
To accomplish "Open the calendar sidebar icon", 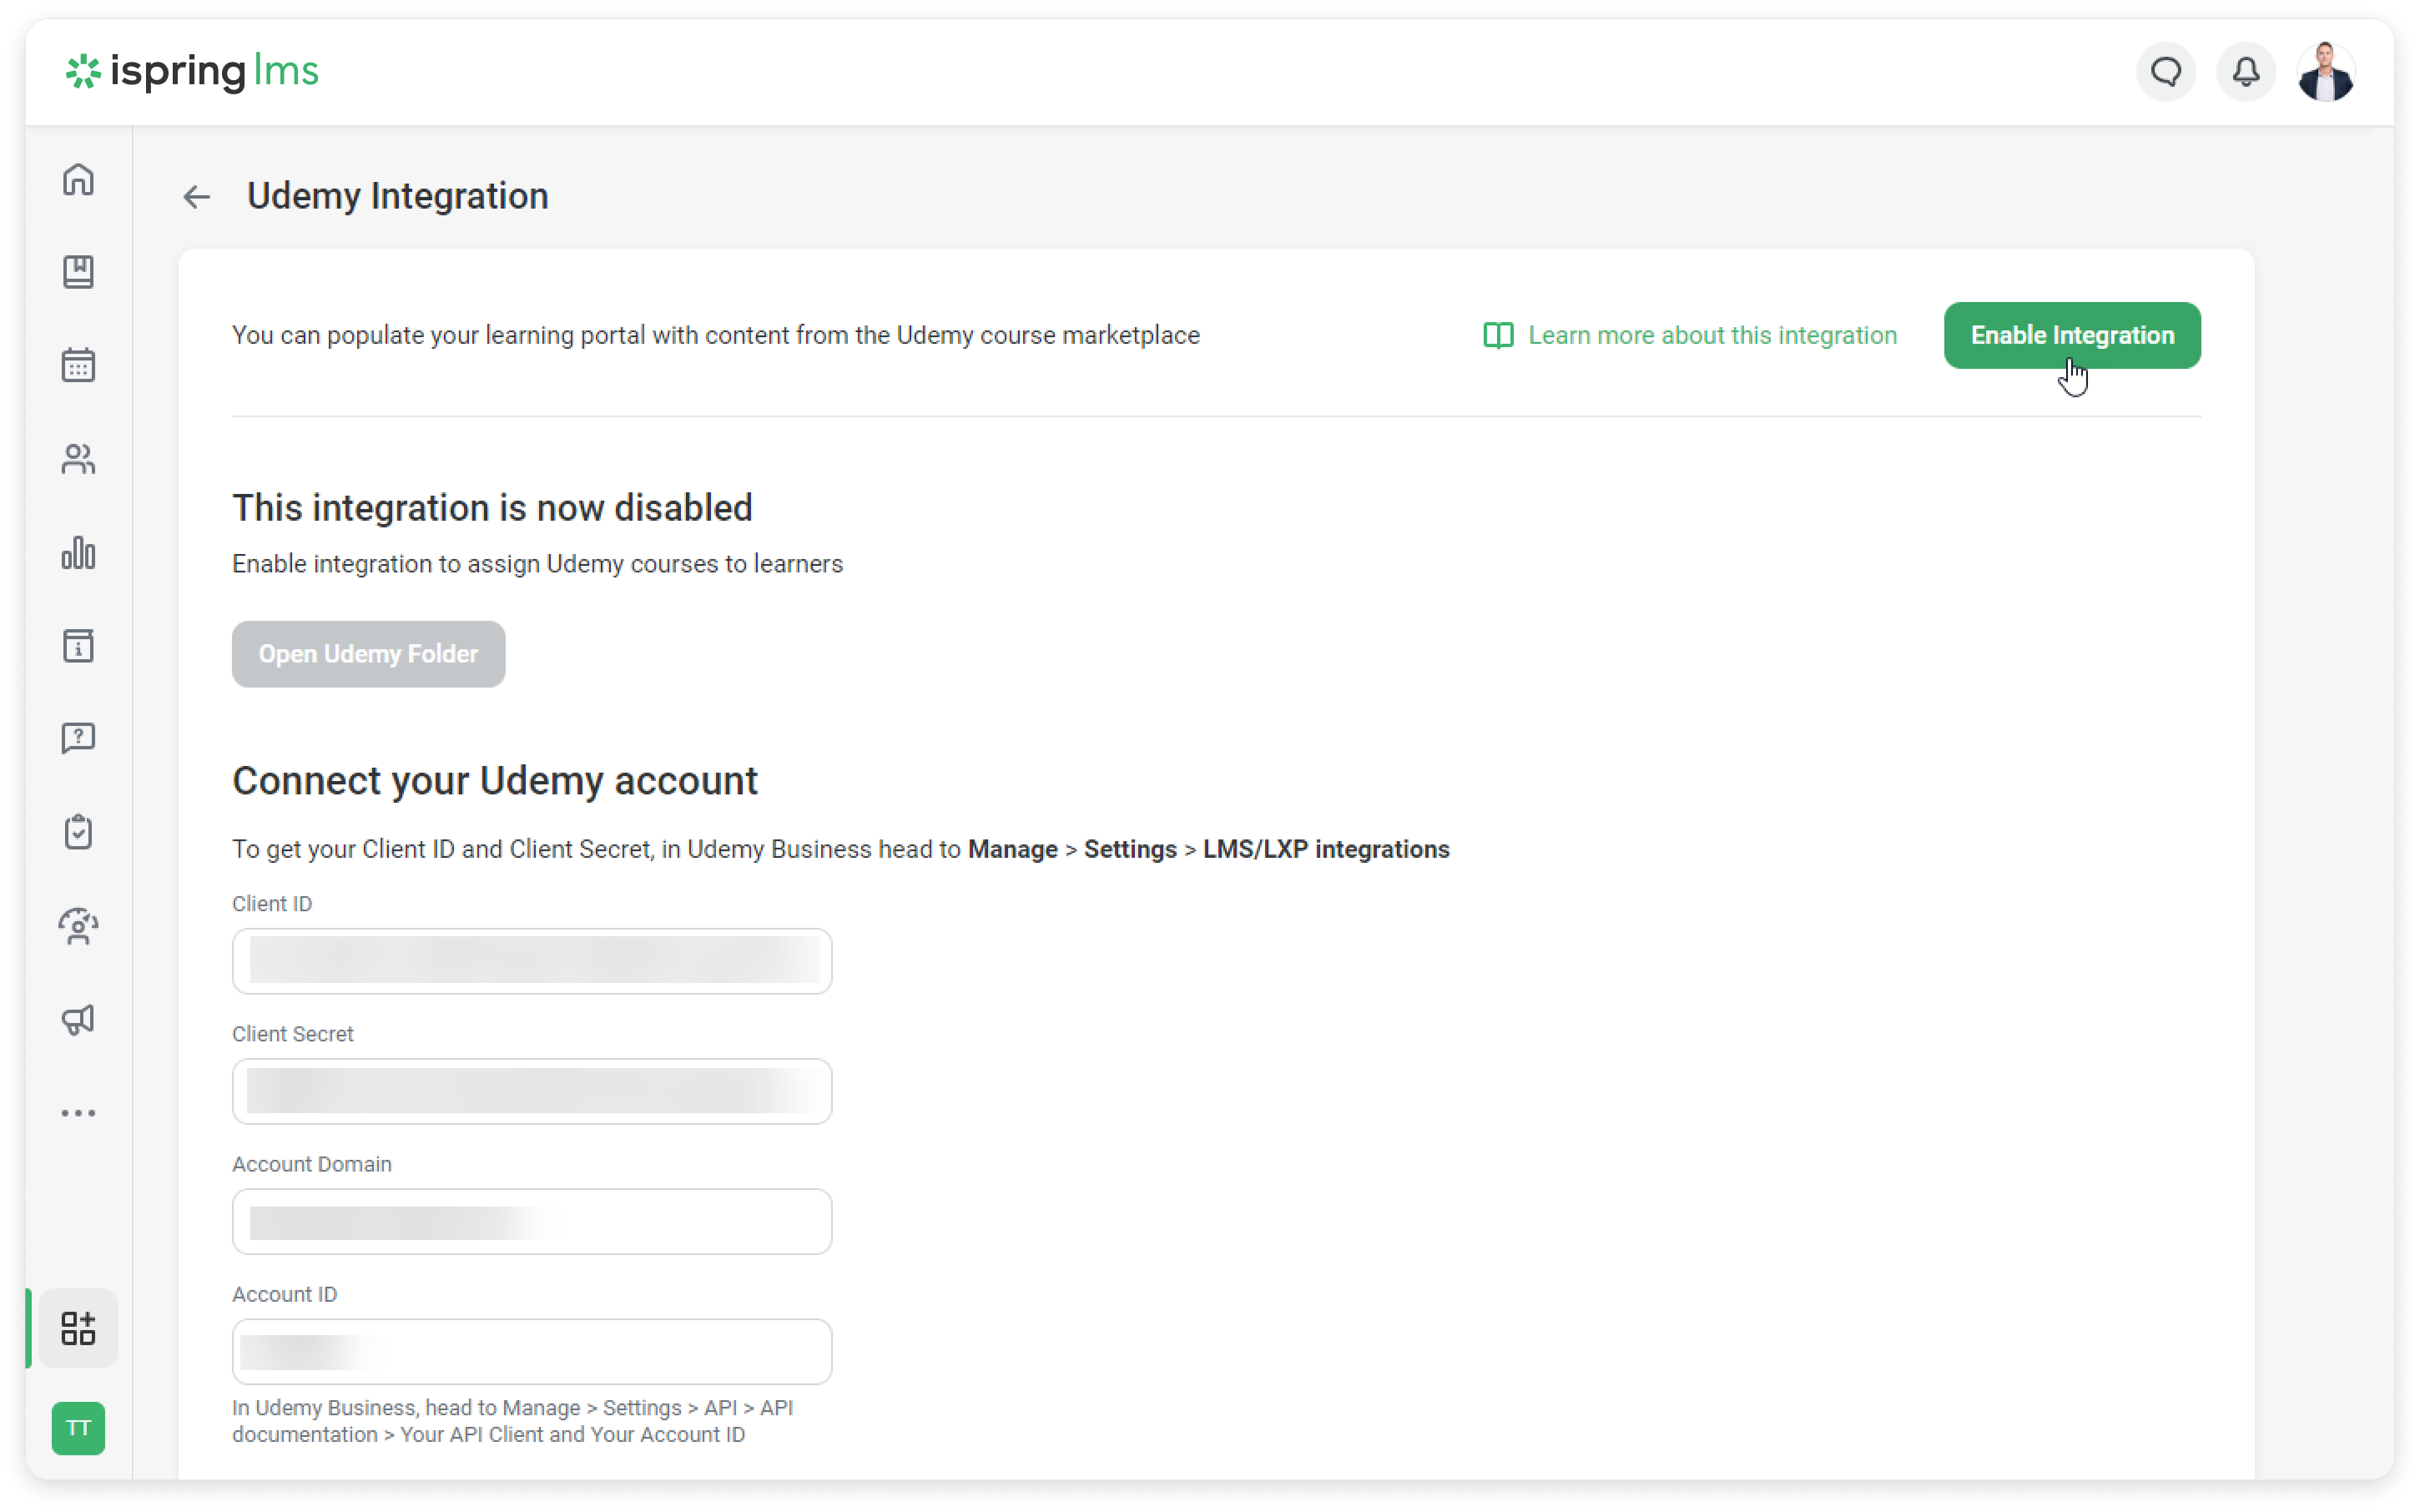I will 78,365.
